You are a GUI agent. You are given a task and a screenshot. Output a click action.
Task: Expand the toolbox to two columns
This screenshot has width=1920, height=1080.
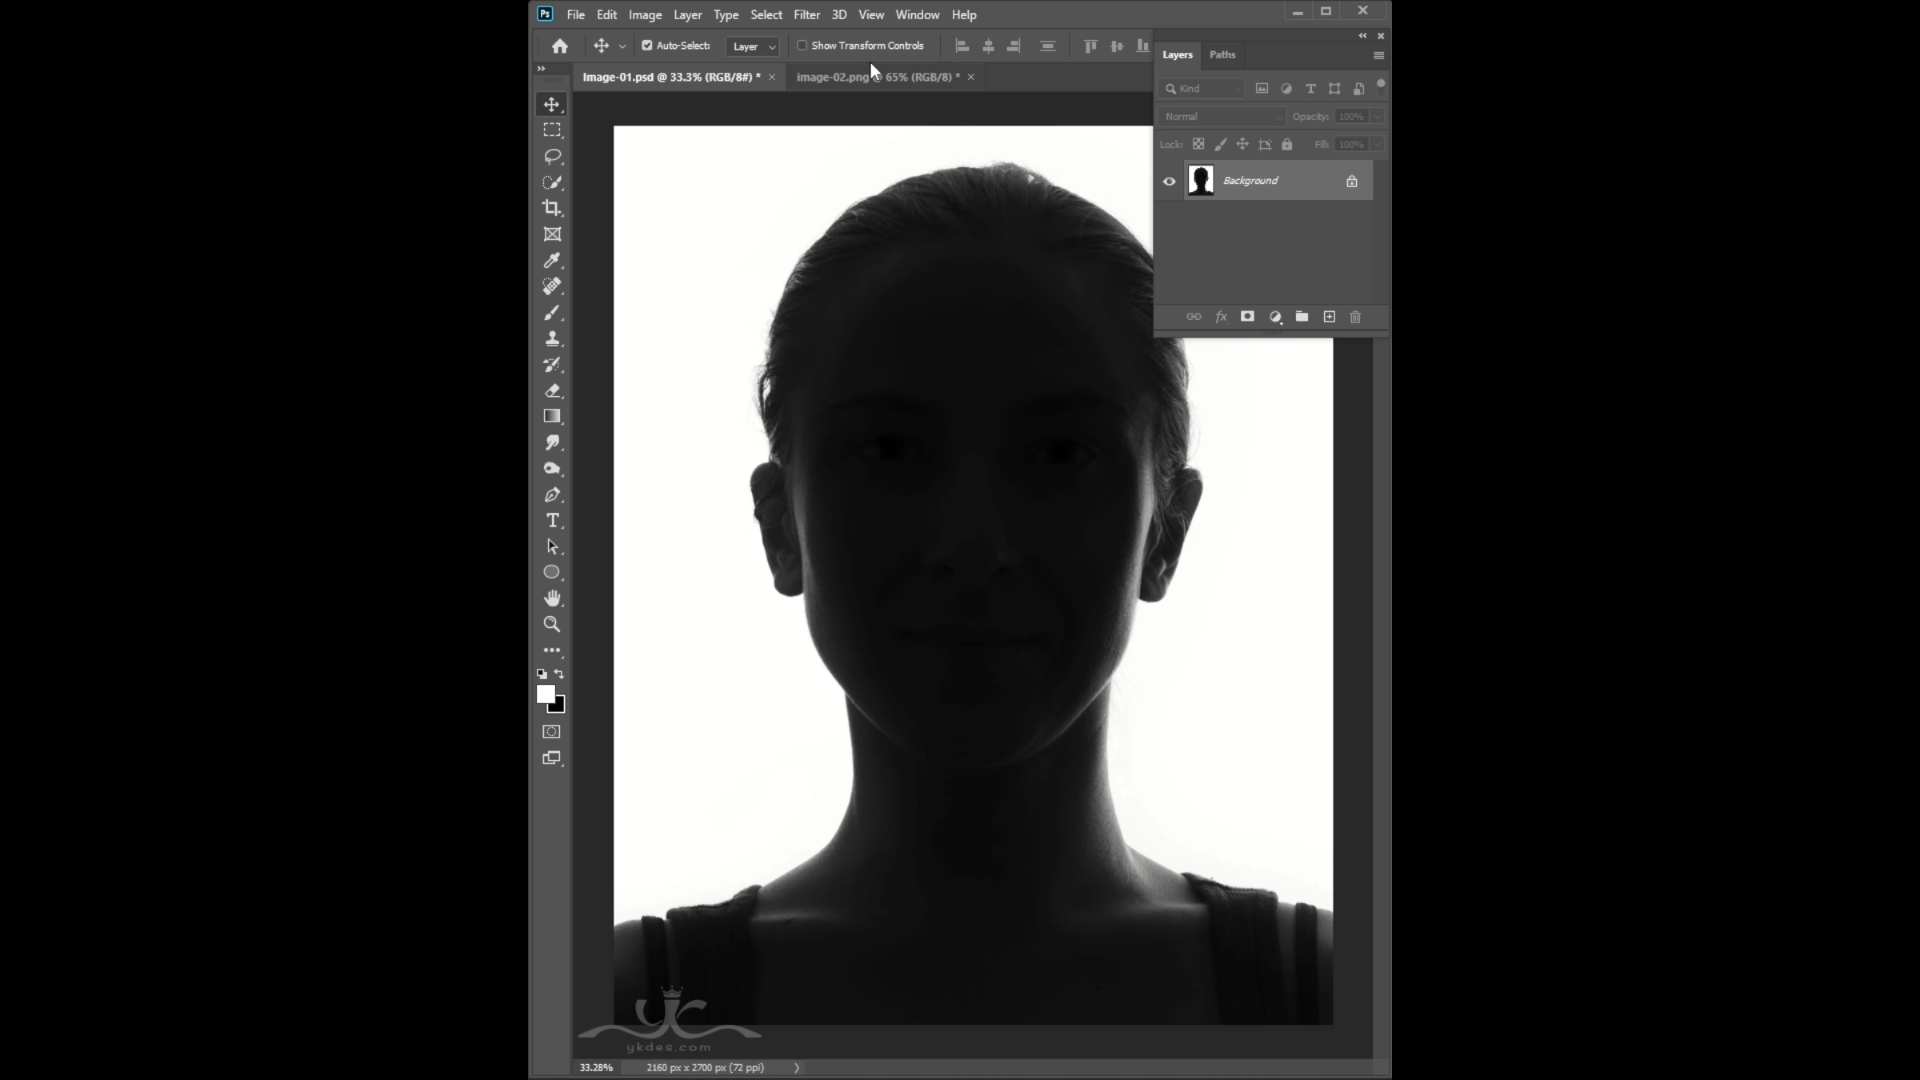pyautogui.click(x=541, y=69)
